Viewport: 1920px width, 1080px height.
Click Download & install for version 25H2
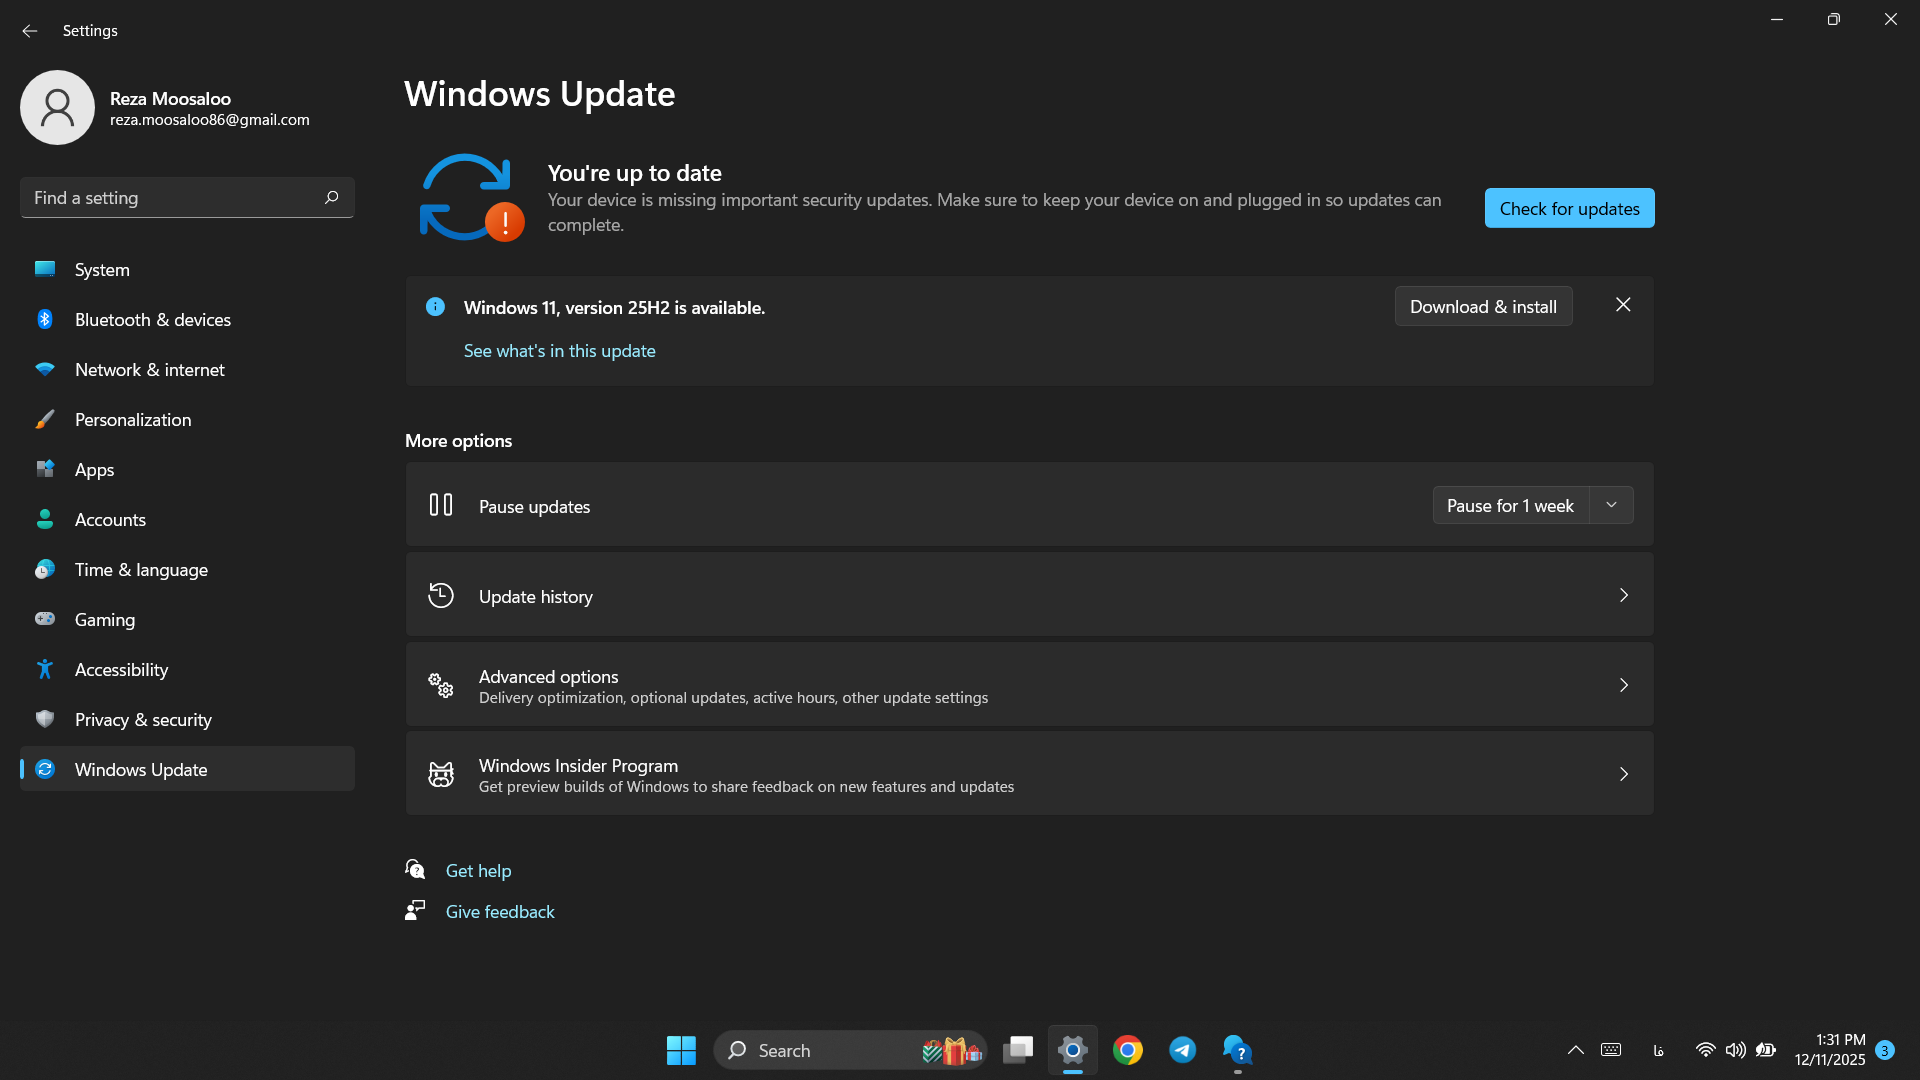[1483, 307]
